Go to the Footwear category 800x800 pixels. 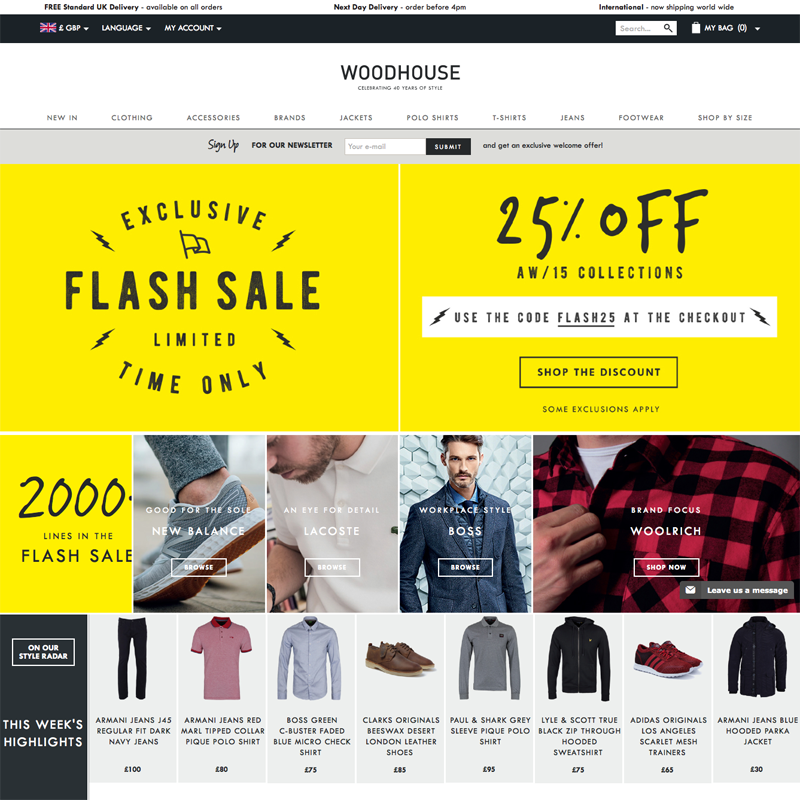(x=641, y=117)
